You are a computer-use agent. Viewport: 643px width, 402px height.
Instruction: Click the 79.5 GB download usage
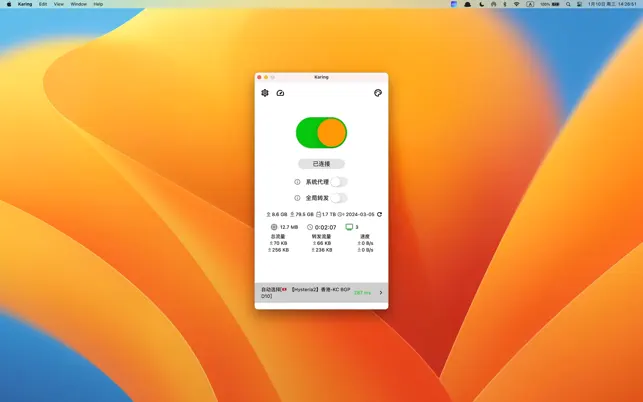click(x=305, y=214)
